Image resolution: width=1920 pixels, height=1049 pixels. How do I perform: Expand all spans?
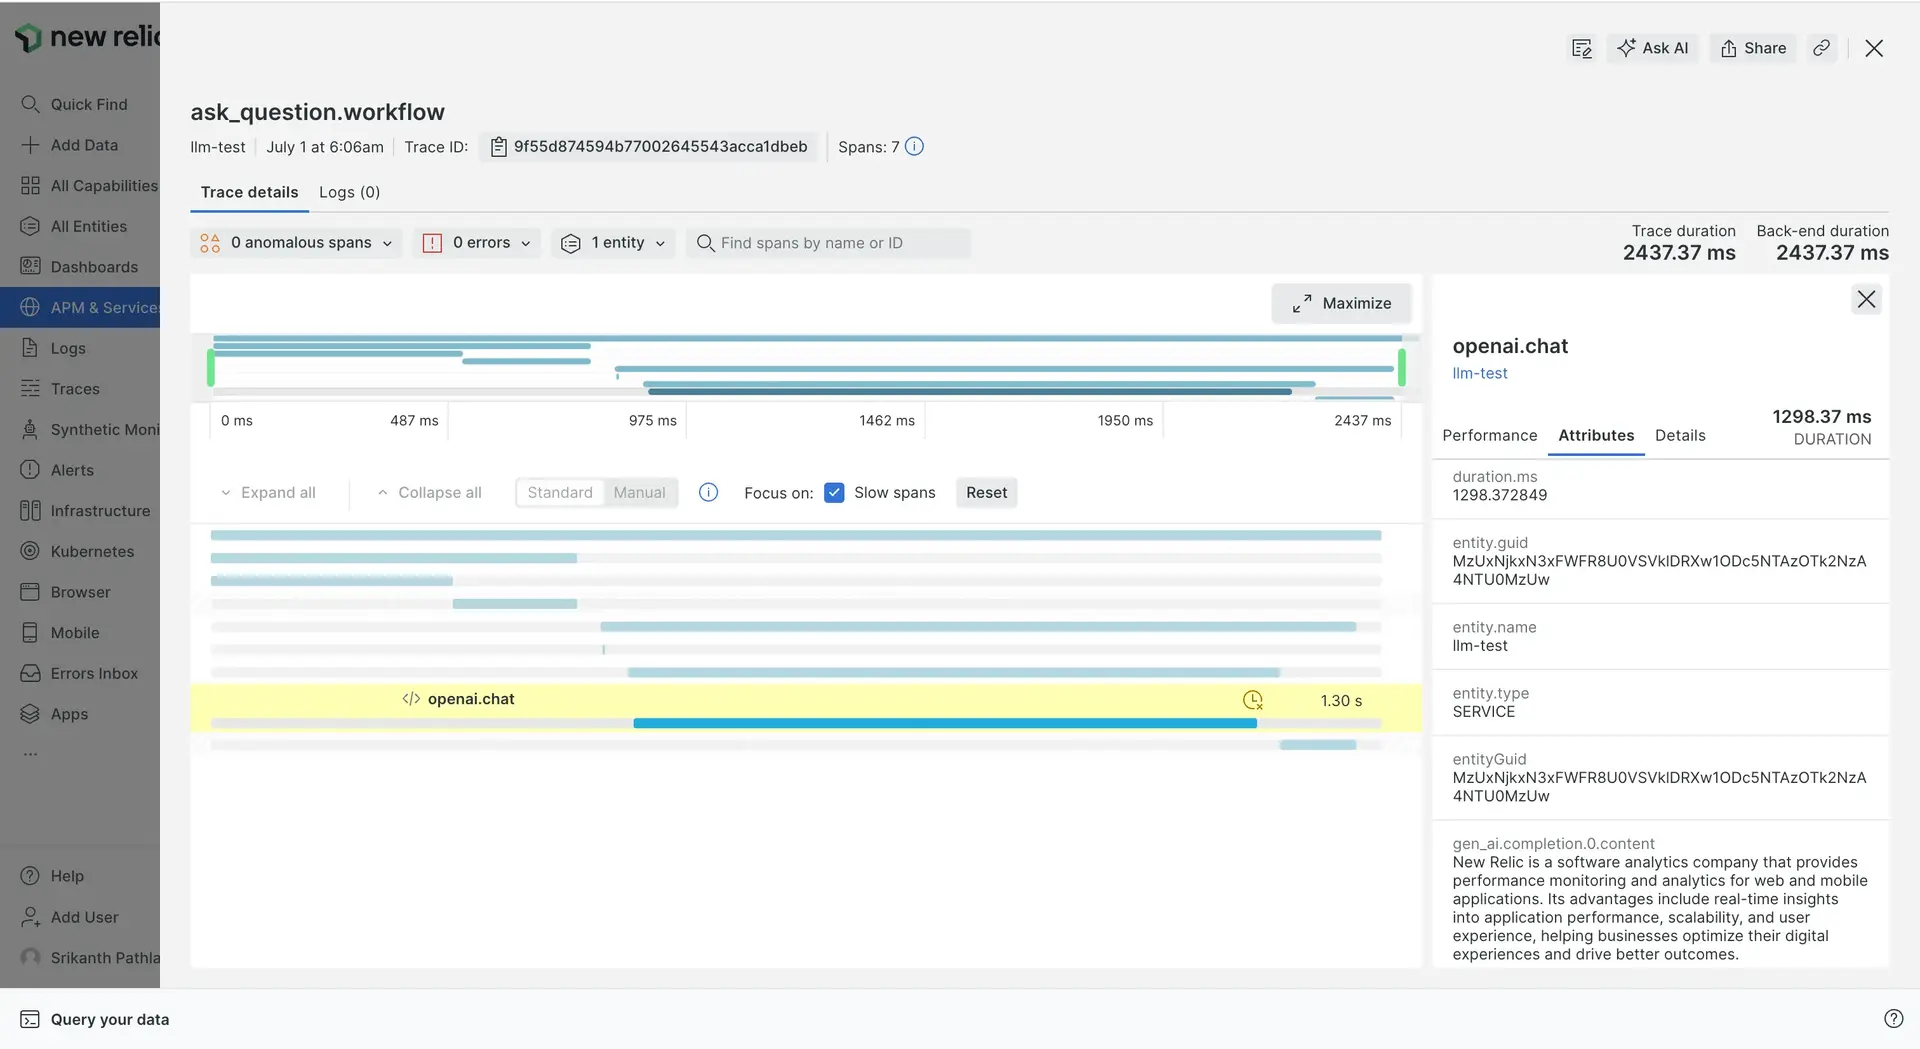[x=268, y=493]
